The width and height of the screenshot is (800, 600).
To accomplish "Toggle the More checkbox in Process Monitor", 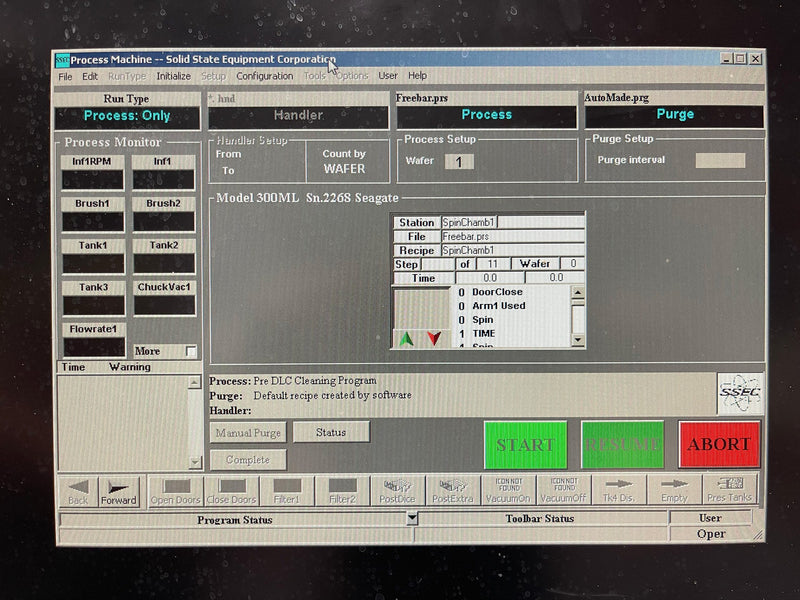I will tap(191, 351).
